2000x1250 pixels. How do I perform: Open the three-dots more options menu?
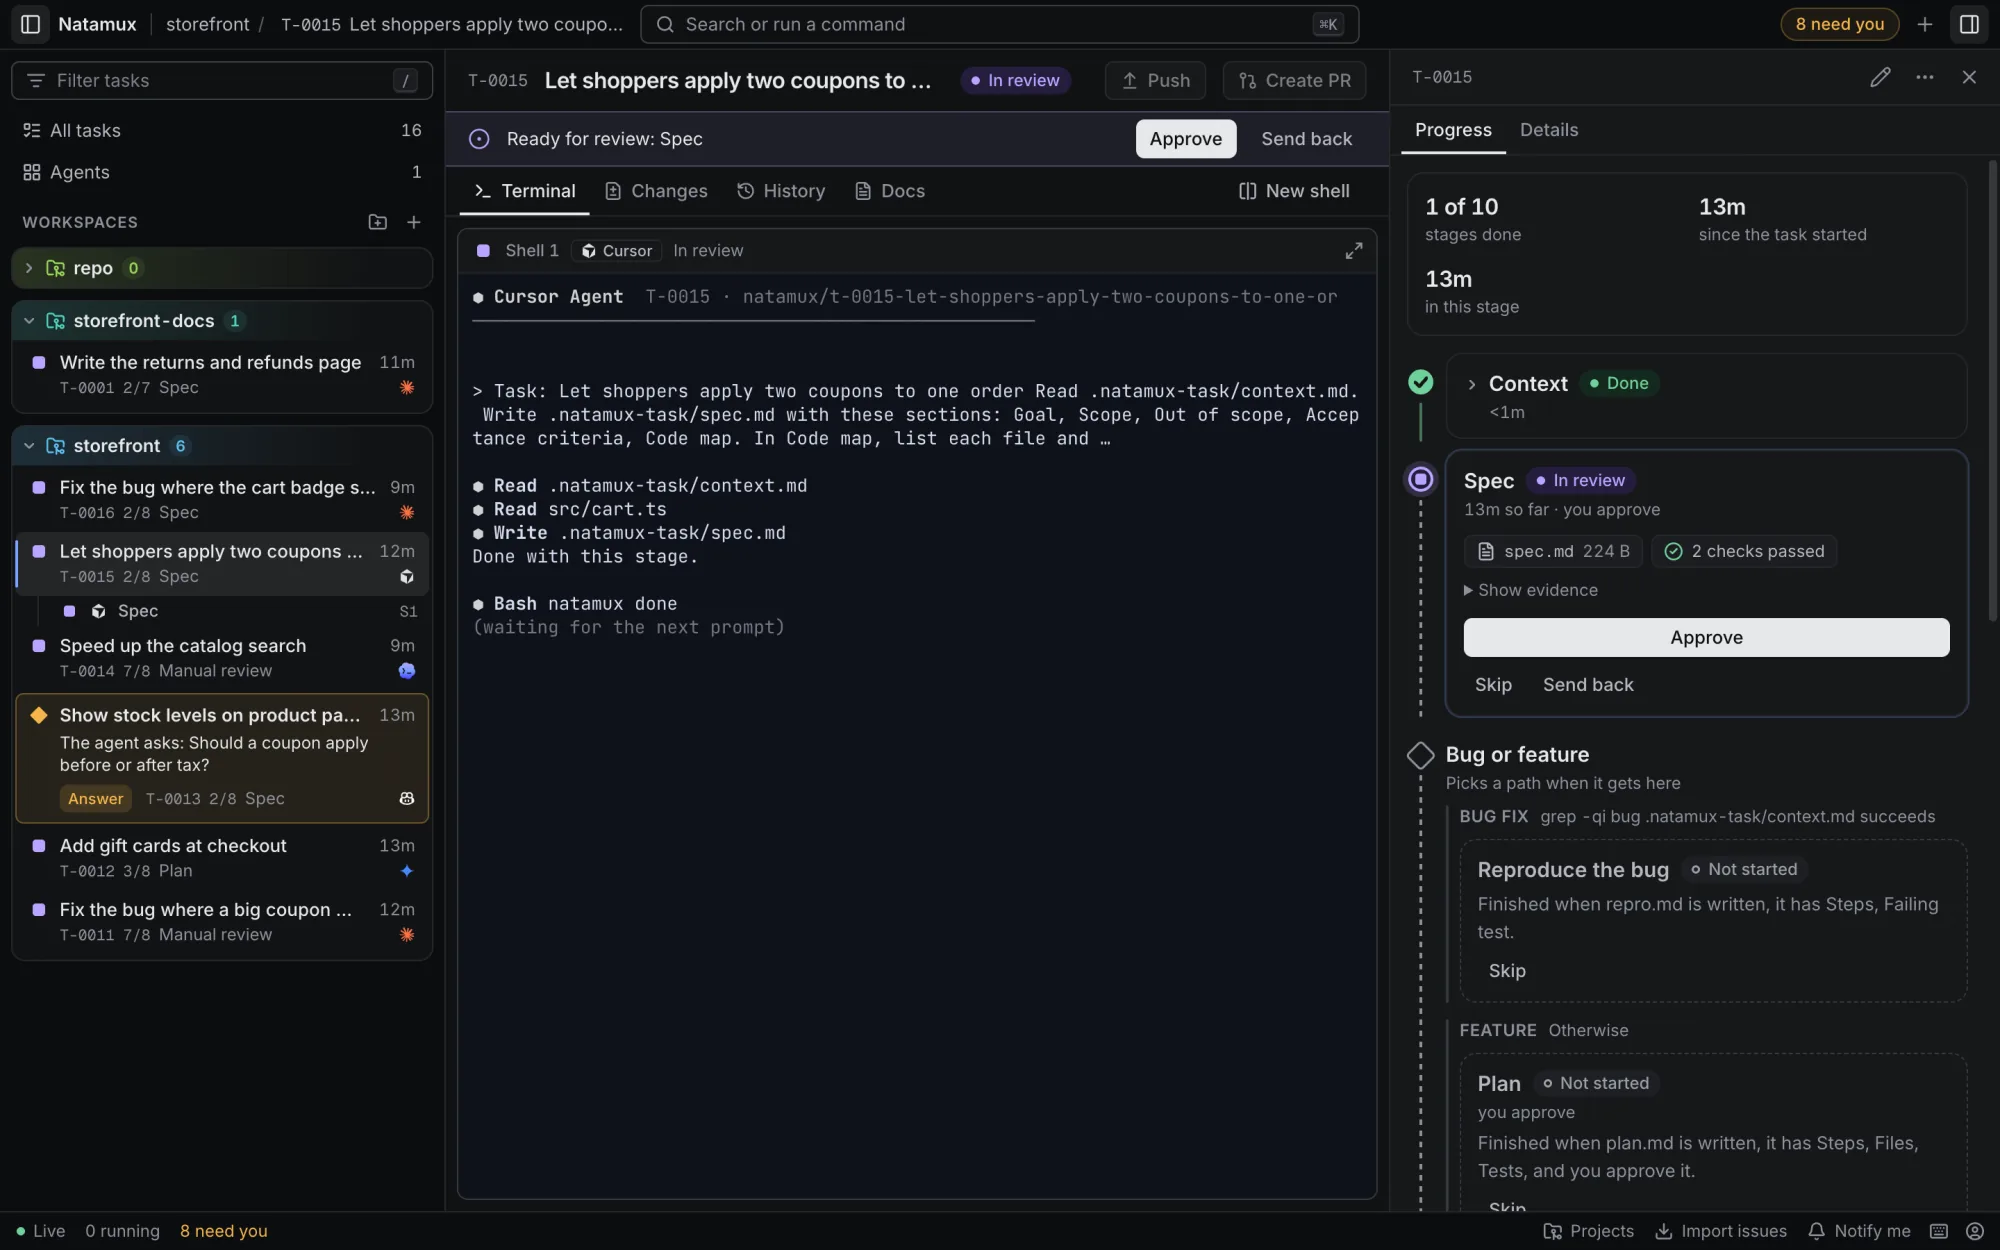click(x=1925, y=77)
